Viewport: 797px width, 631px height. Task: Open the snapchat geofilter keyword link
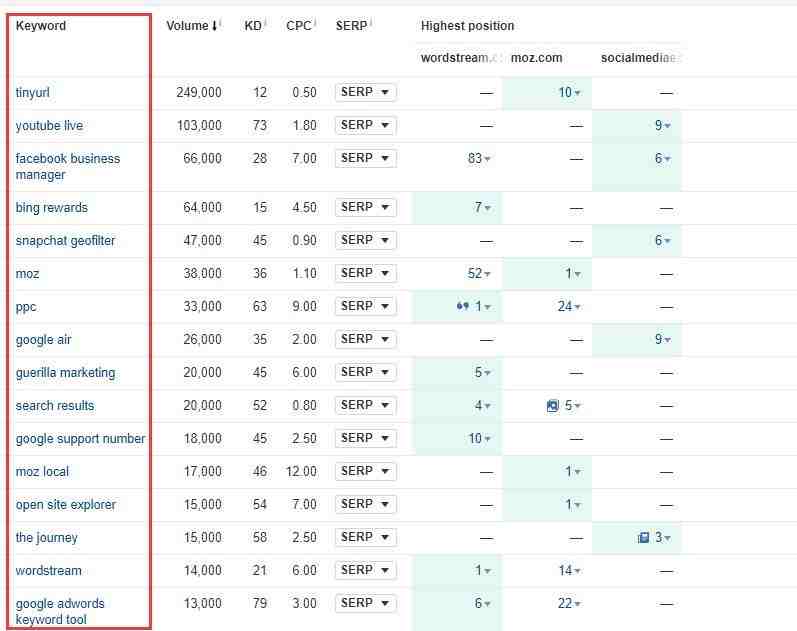click(x=65, y=241)
